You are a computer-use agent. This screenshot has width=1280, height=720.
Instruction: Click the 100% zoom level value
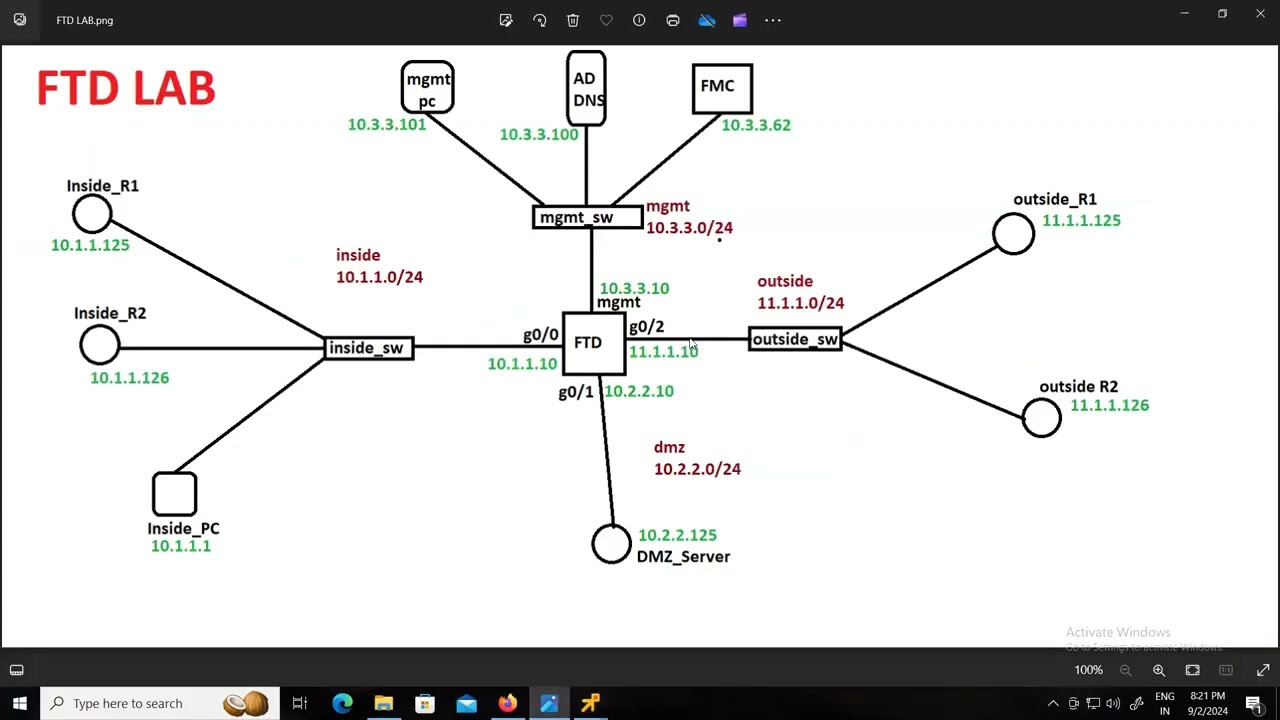tap(1089, 670)
